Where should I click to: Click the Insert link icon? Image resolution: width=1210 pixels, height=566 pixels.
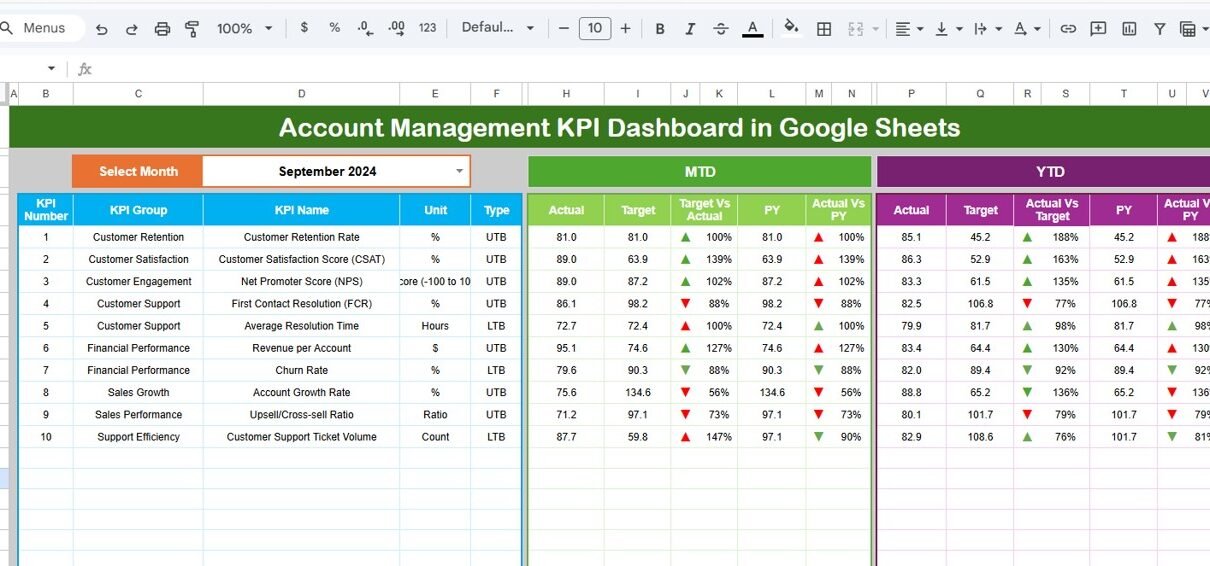pyautogui.click(x=1068, y=29)
